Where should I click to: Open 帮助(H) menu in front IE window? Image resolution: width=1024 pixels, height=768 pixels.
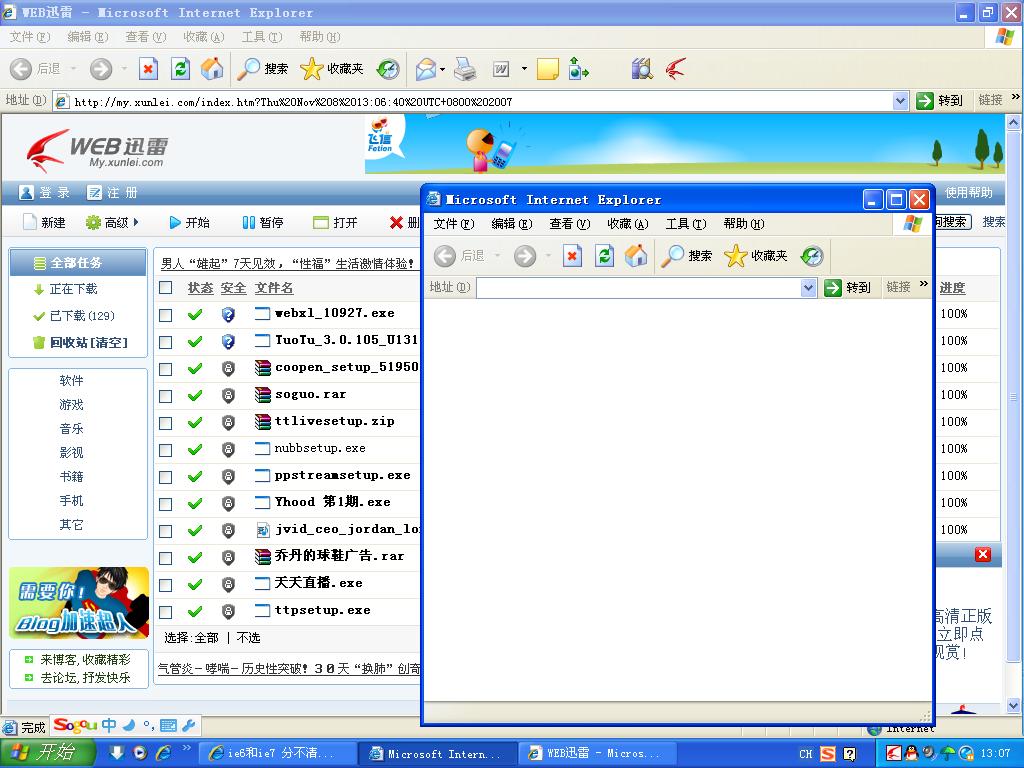tap(744, 224)
